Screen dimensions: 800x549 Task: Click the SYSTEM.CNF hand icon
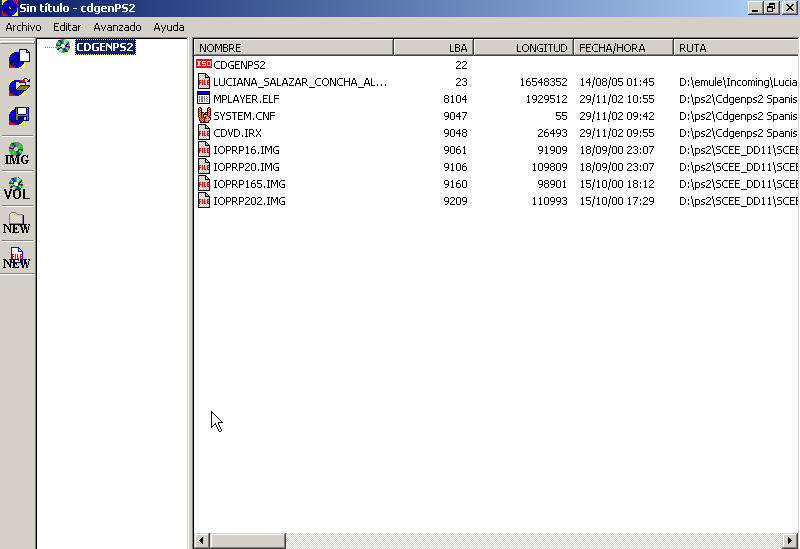pos(204,115)
